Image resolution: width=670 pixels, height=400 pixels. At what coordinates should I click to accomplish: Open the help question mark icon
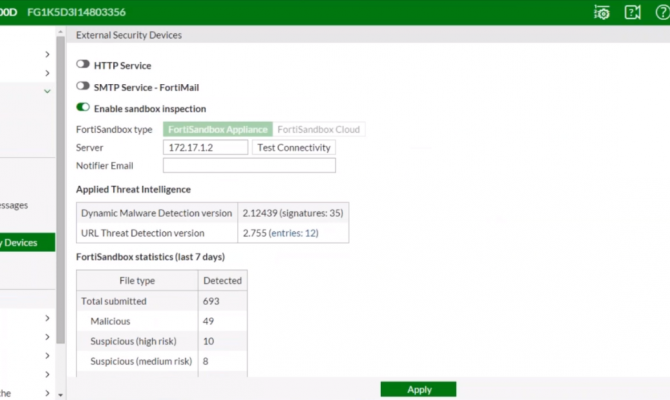coord(663,12)
